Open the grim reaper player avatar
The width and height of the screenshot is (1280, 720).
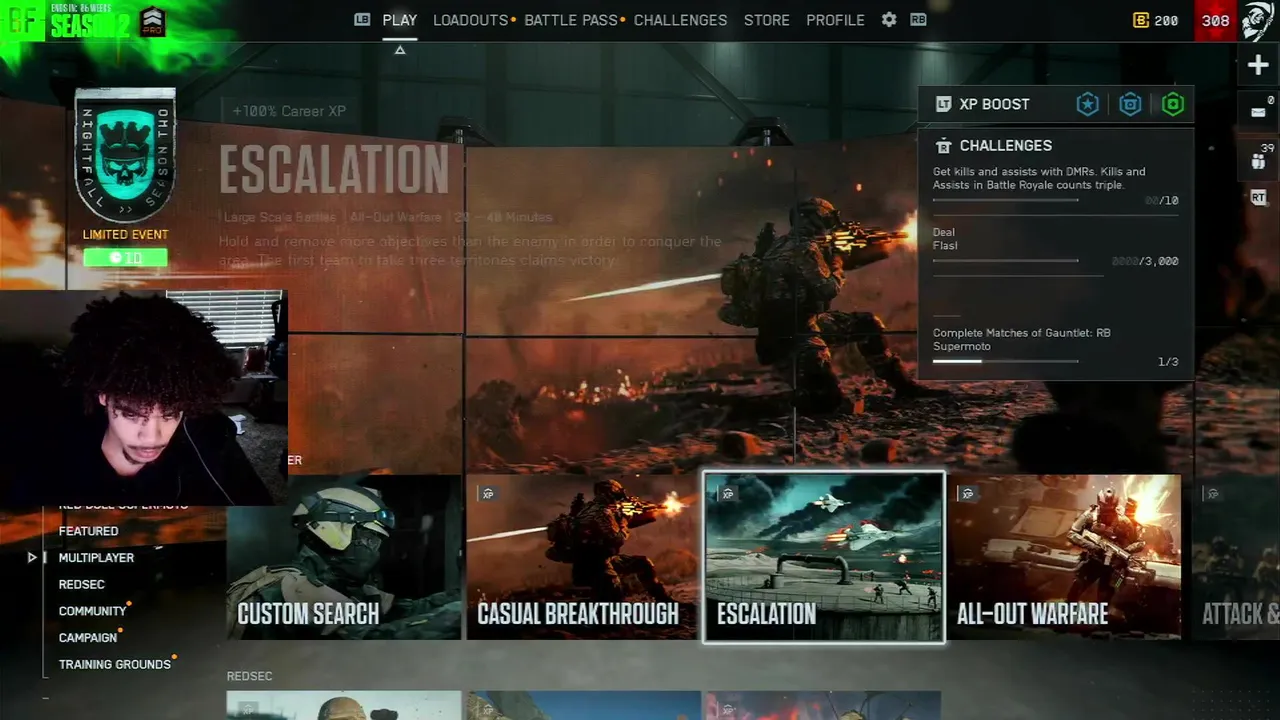point(1258,20)
